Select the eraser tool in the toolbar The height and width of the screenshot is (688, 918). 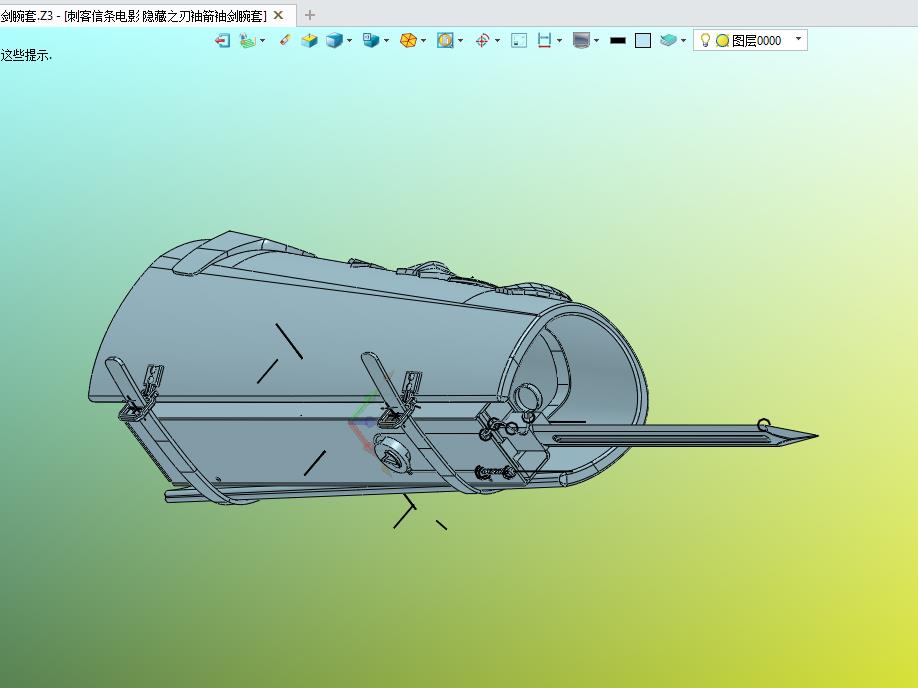285,40
